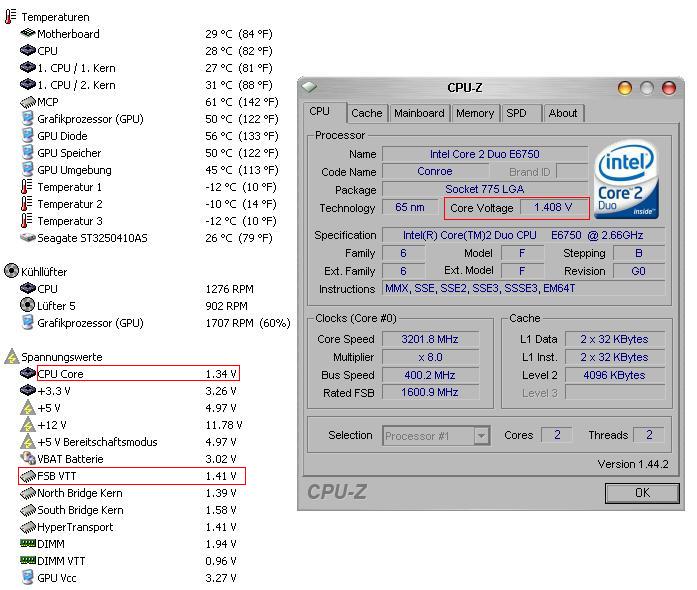Select the CPU Core 1.34 V row
697x590 pixels.
pos(138,373)
